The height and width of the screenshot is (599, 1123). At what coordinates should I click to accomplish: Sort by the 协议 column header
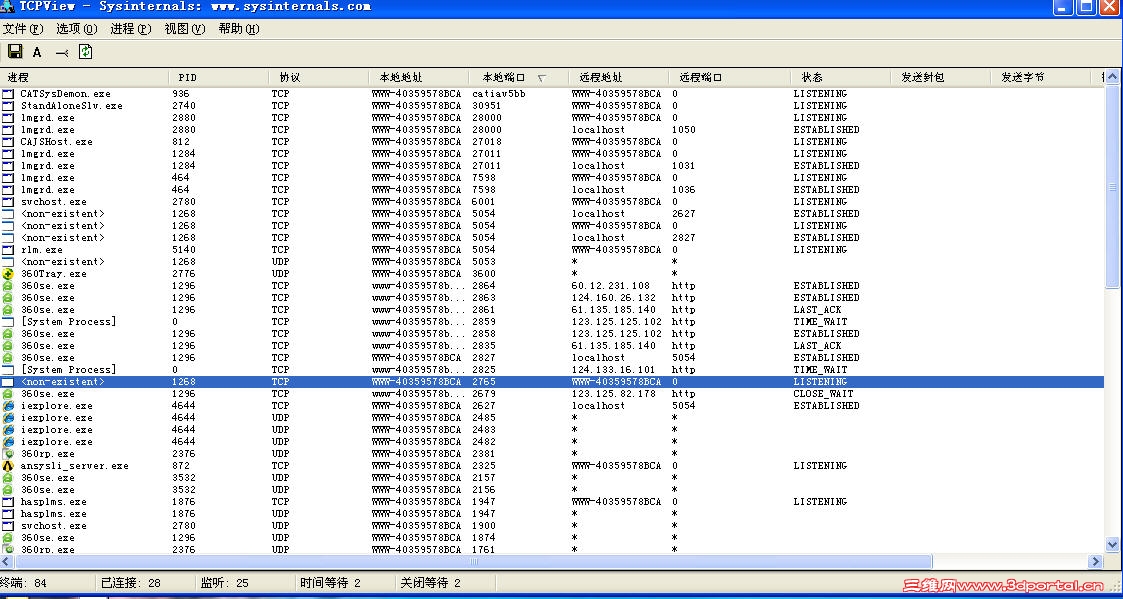pyautogui.click(x=319, y=77)
